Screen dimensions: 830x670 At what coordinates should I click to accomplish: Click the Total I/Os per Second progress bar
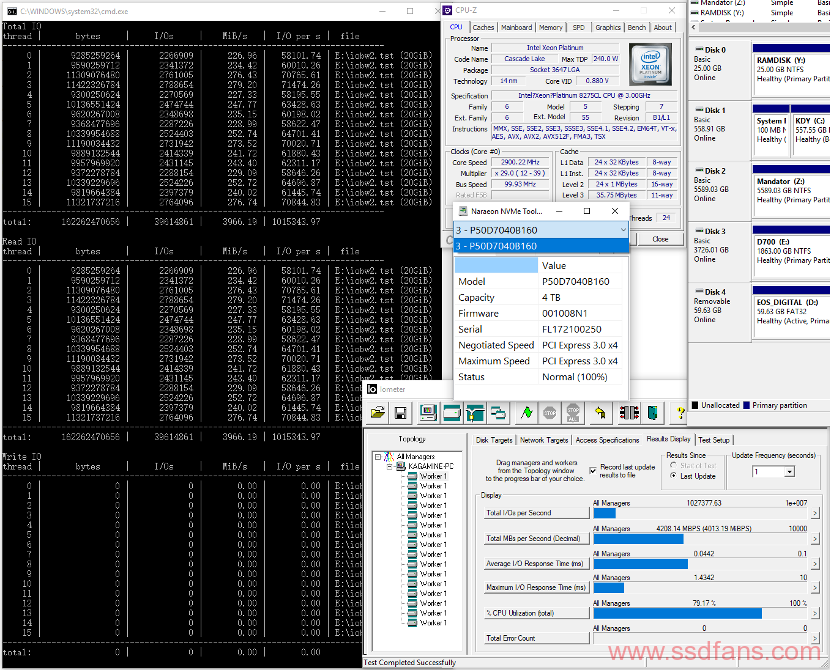(701, 513)
